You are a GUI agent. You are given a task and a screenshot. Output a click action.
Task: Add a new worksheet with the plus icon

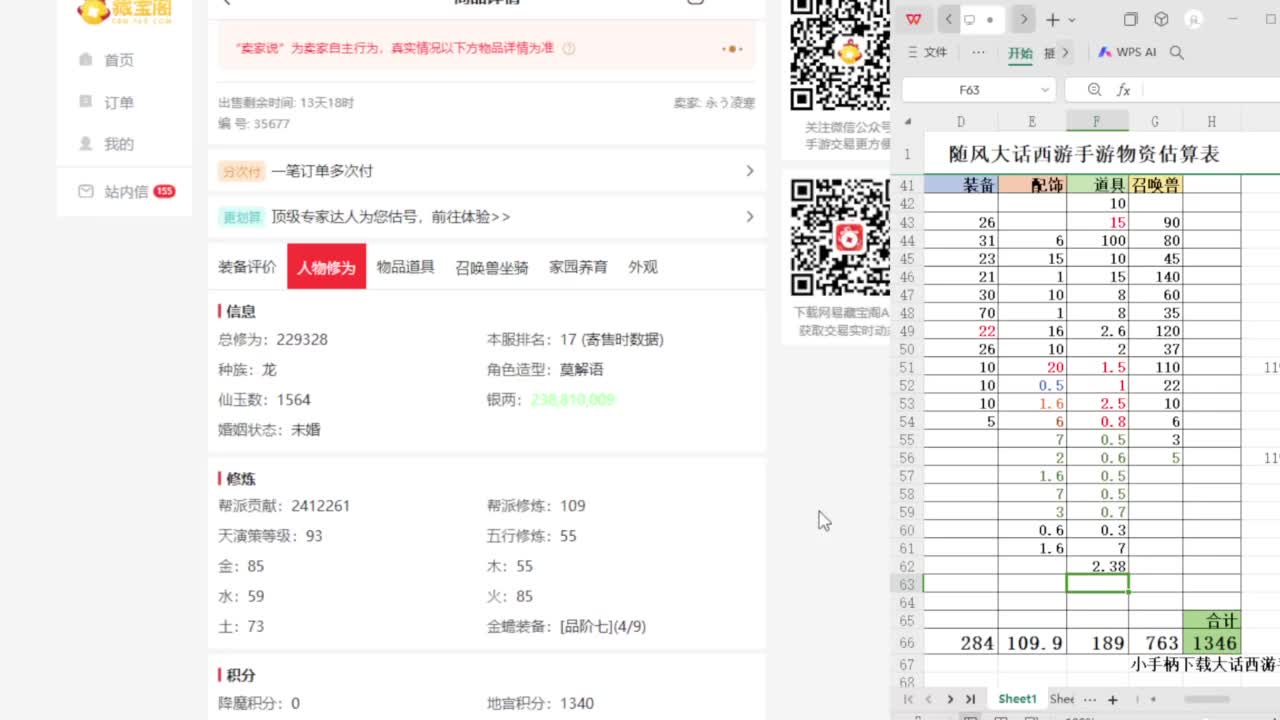click(x=1112, y=699)
